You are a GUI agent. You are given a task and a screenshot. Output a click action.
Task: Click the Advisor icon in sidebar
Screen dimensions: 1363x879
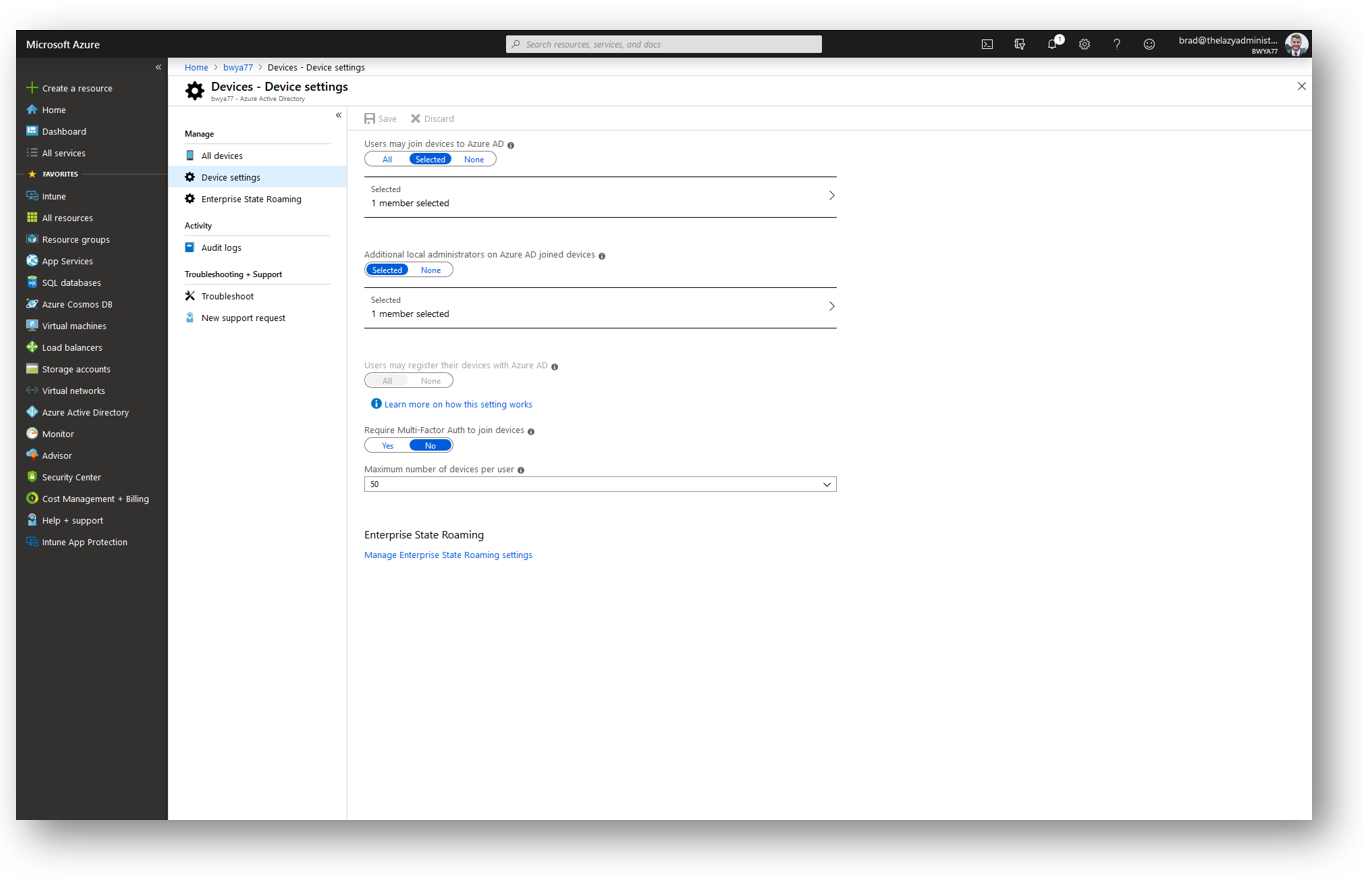pyautogui.click(x=32, y=455)
